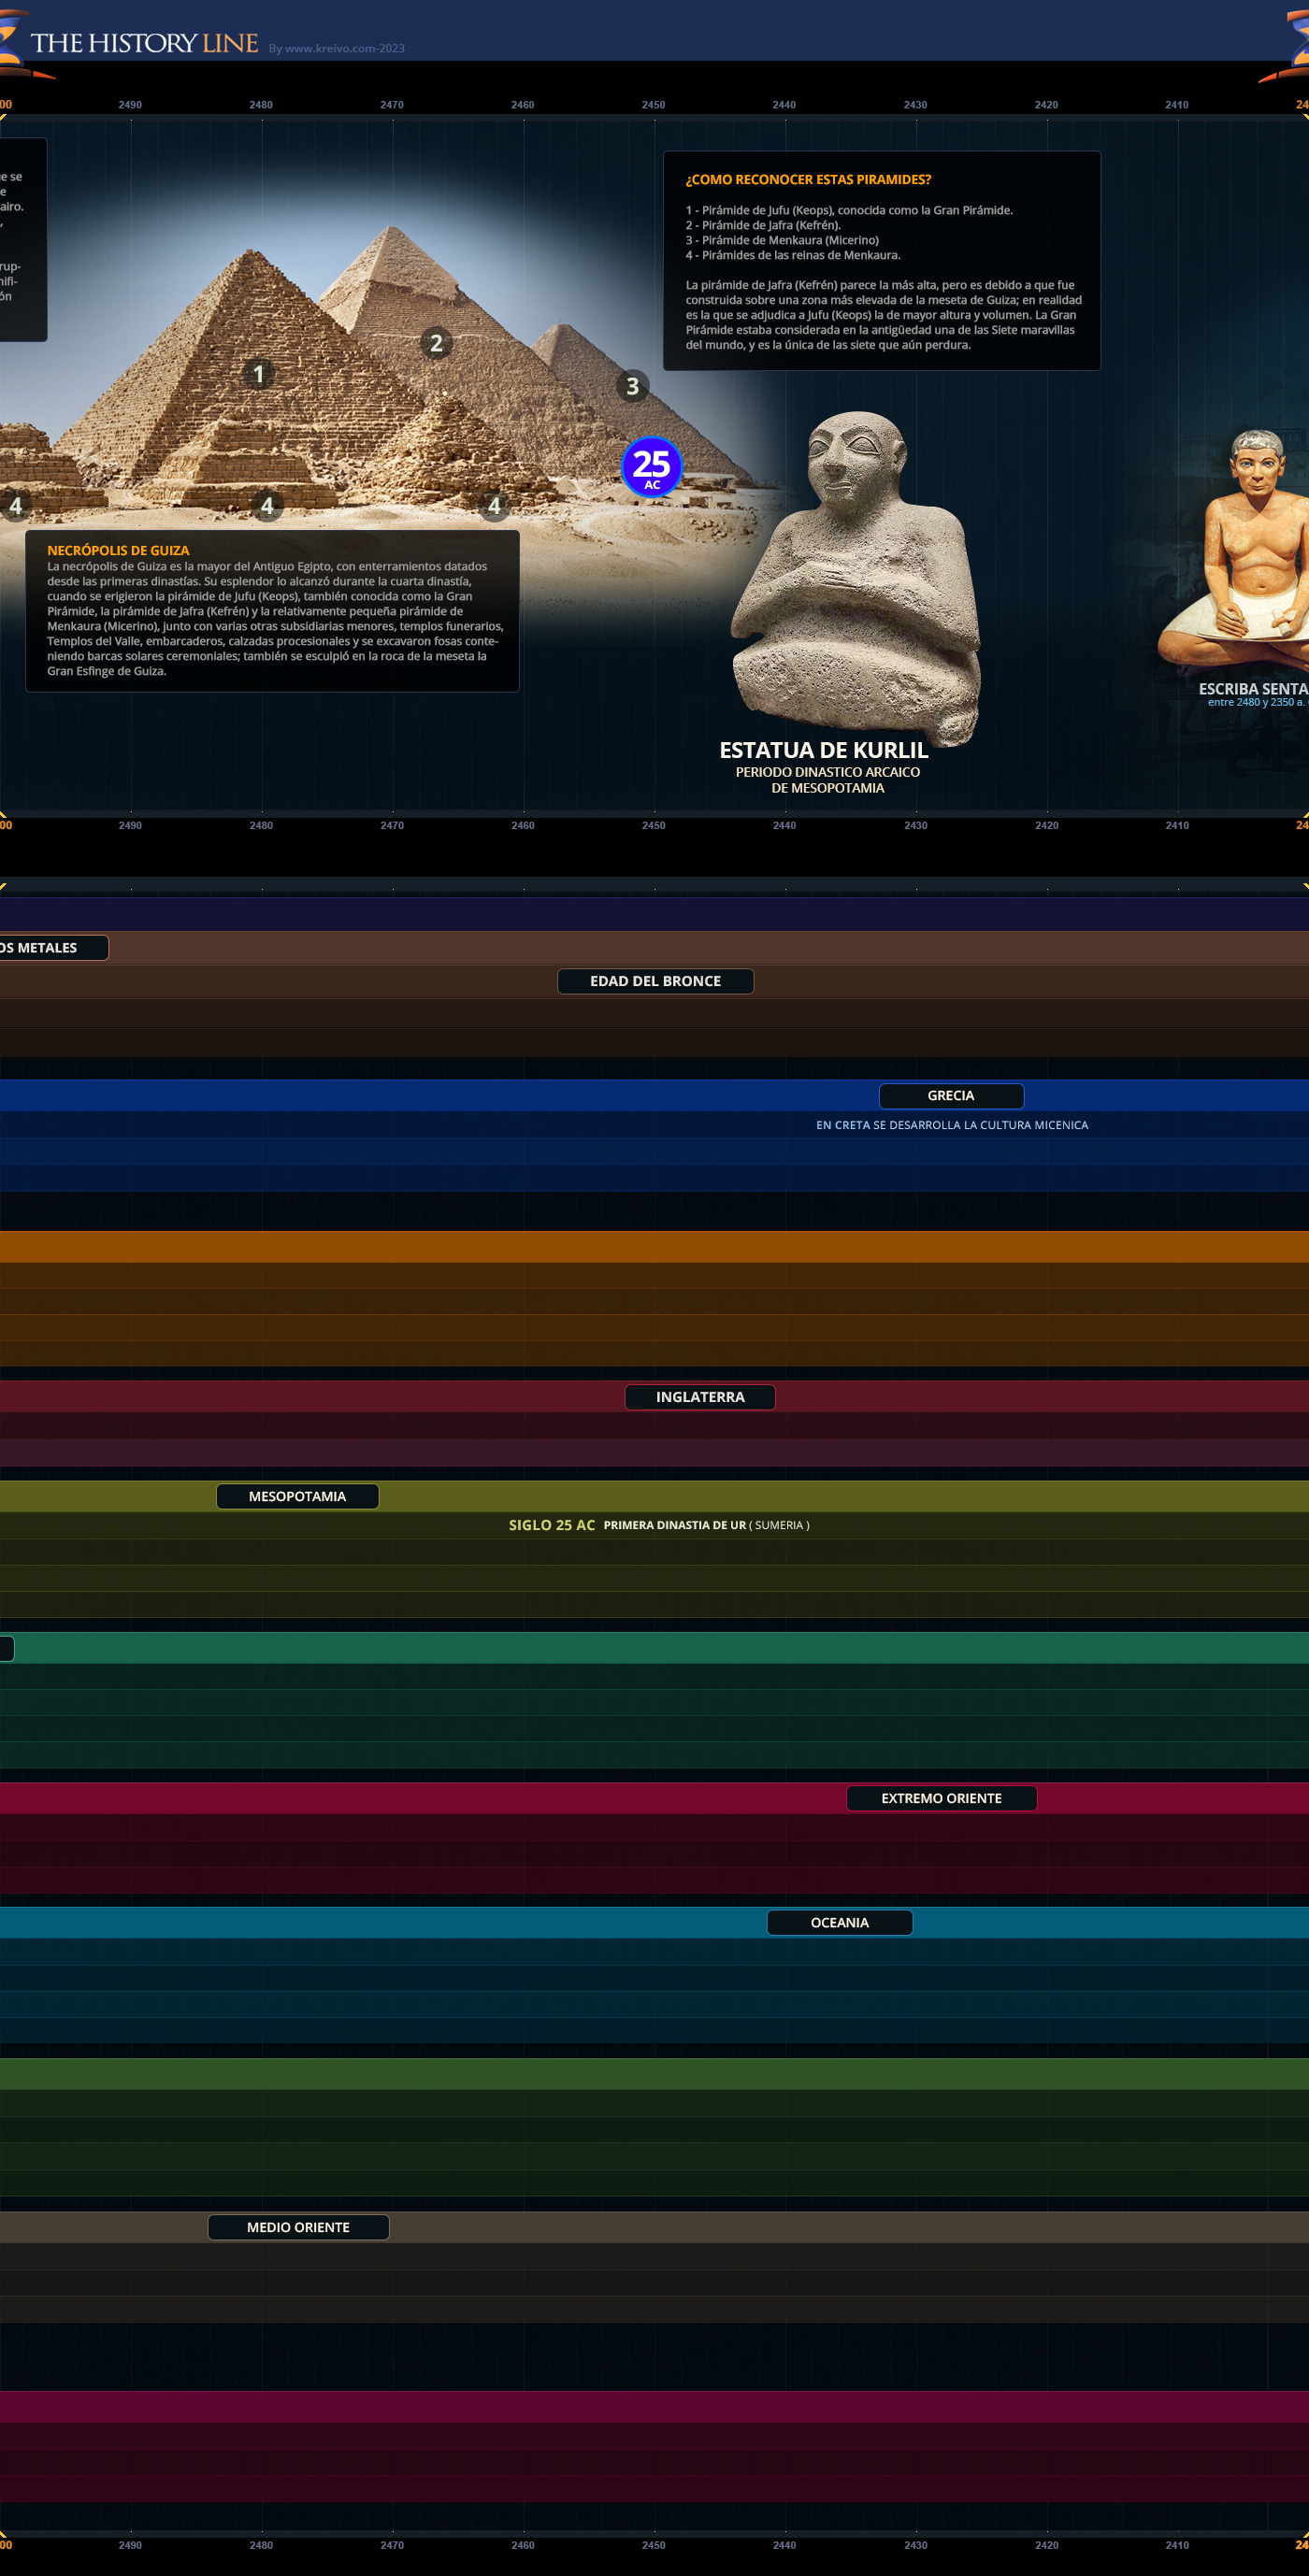
Task: Select the EXTREMO ORIENTE region label
Action: click(941, 1798)
